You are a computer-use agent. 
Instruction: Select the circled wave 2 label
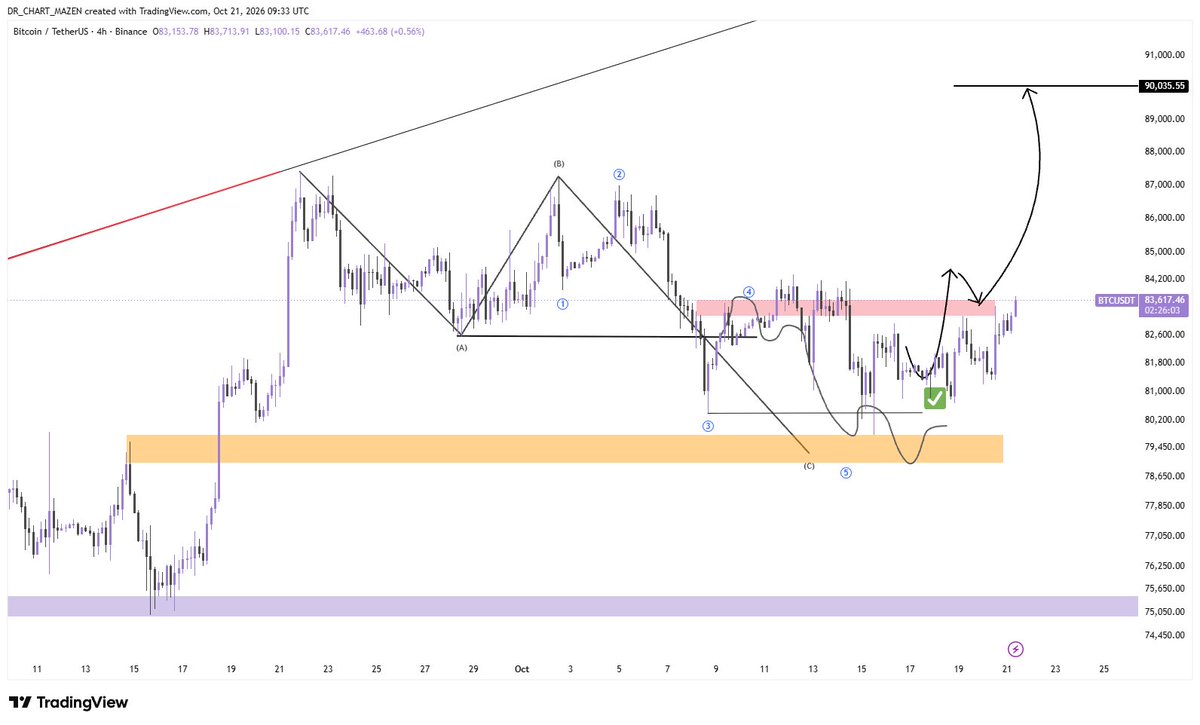coord(619,174)
